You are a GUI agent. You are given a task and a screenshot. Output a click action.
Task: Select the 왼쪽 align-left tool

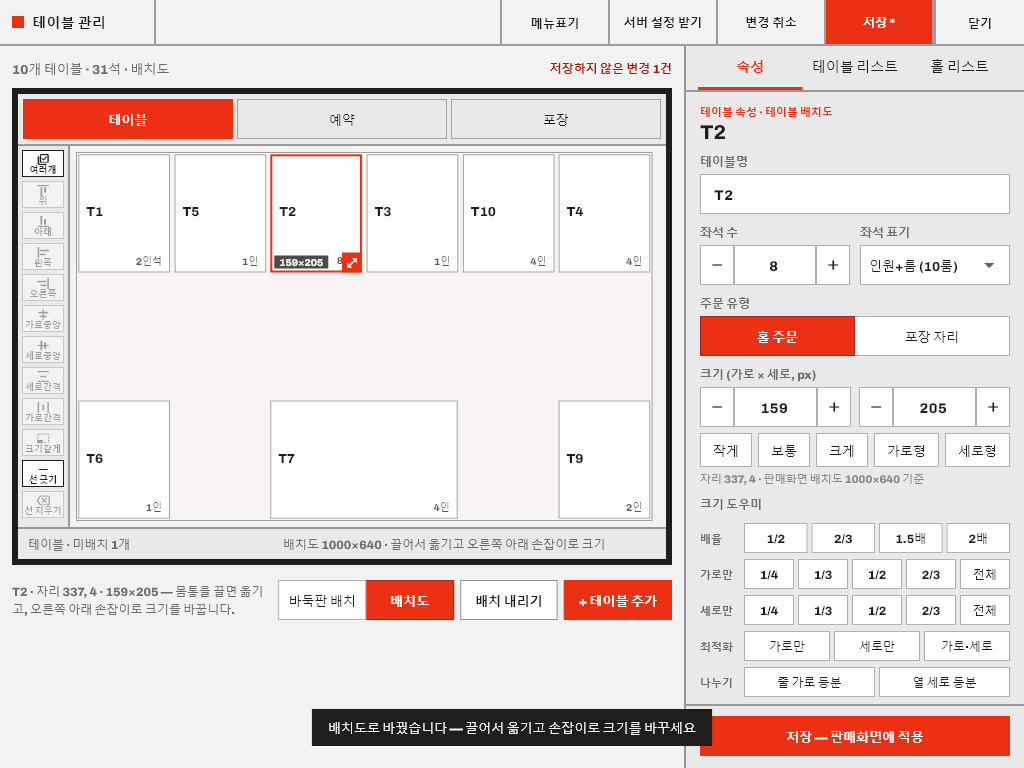click(x=43, y=257)
